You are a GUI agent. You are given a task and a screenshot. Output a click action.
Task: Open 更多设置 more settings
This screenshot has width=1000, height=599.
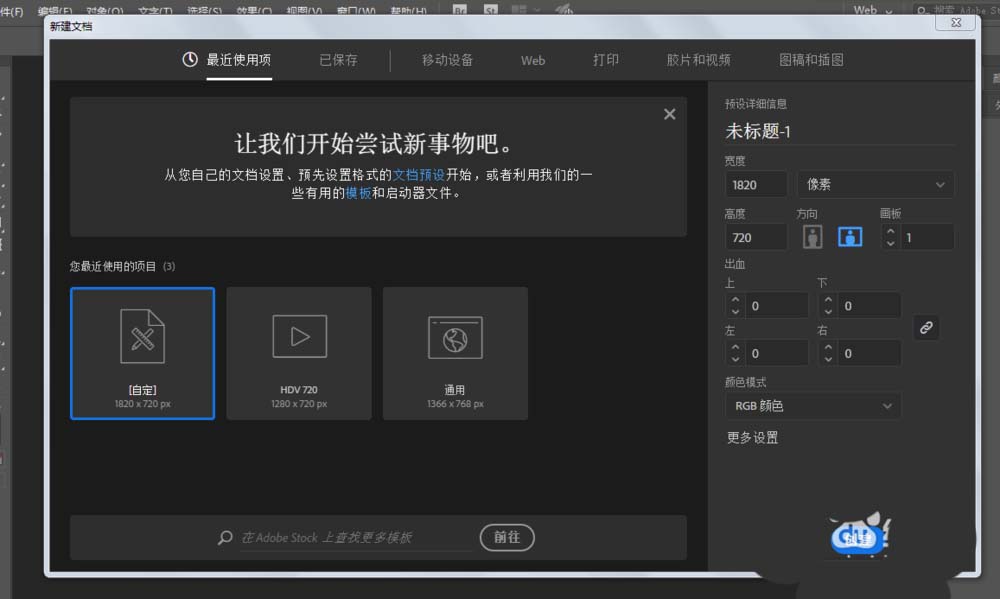[753, 438]
